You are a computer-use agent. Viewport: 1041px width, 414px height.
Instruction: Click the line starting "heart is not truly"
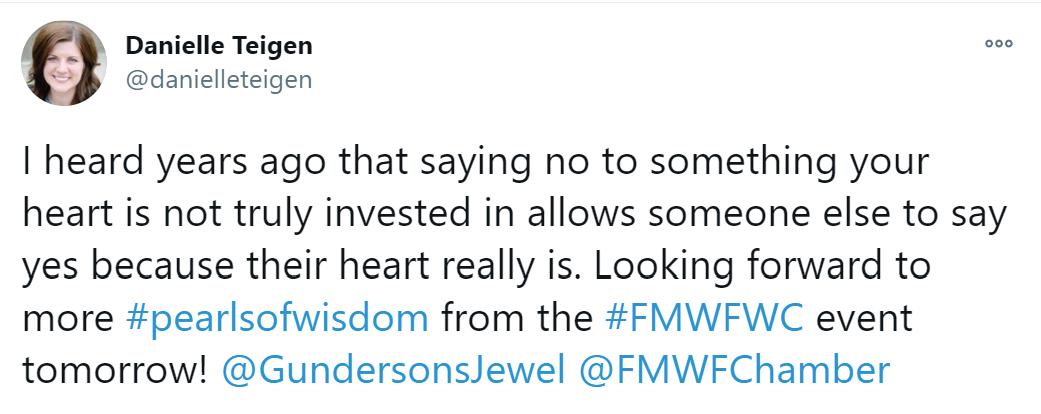point(515,216)
